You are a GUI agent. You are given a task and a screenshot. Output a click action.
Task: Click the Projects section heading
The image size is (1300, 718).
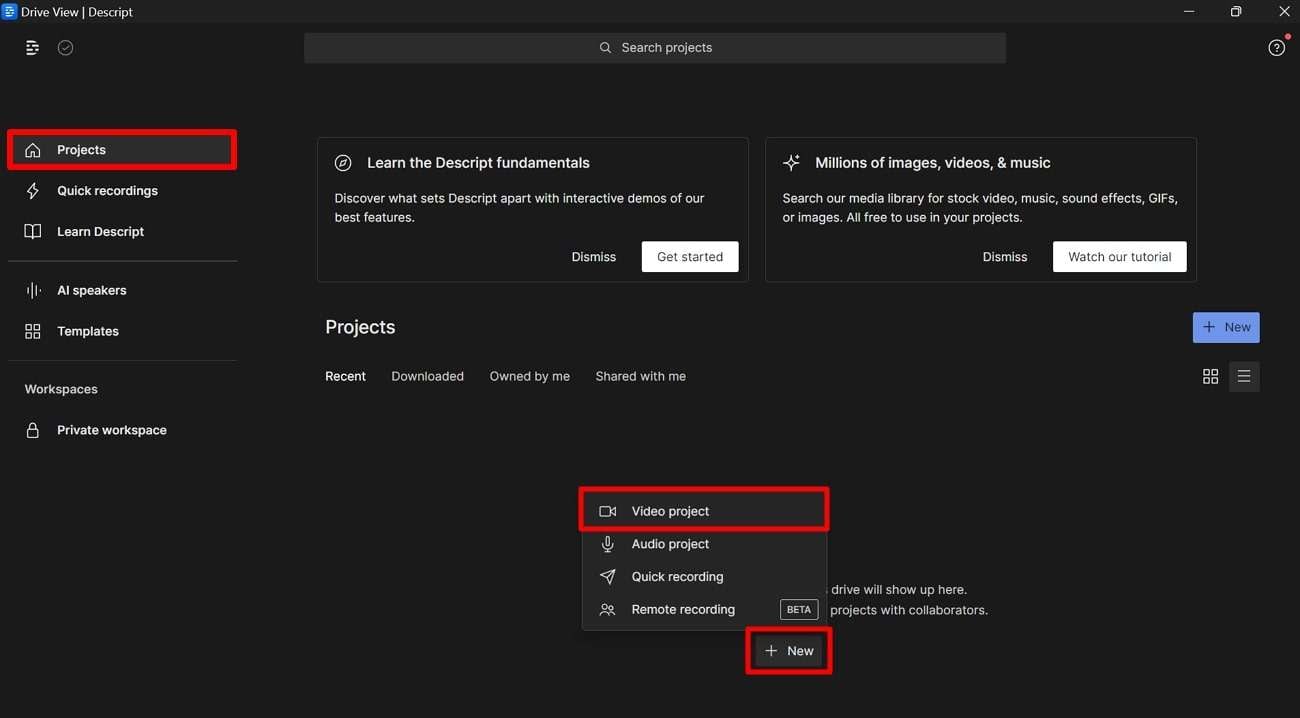[x=360, y=327]
